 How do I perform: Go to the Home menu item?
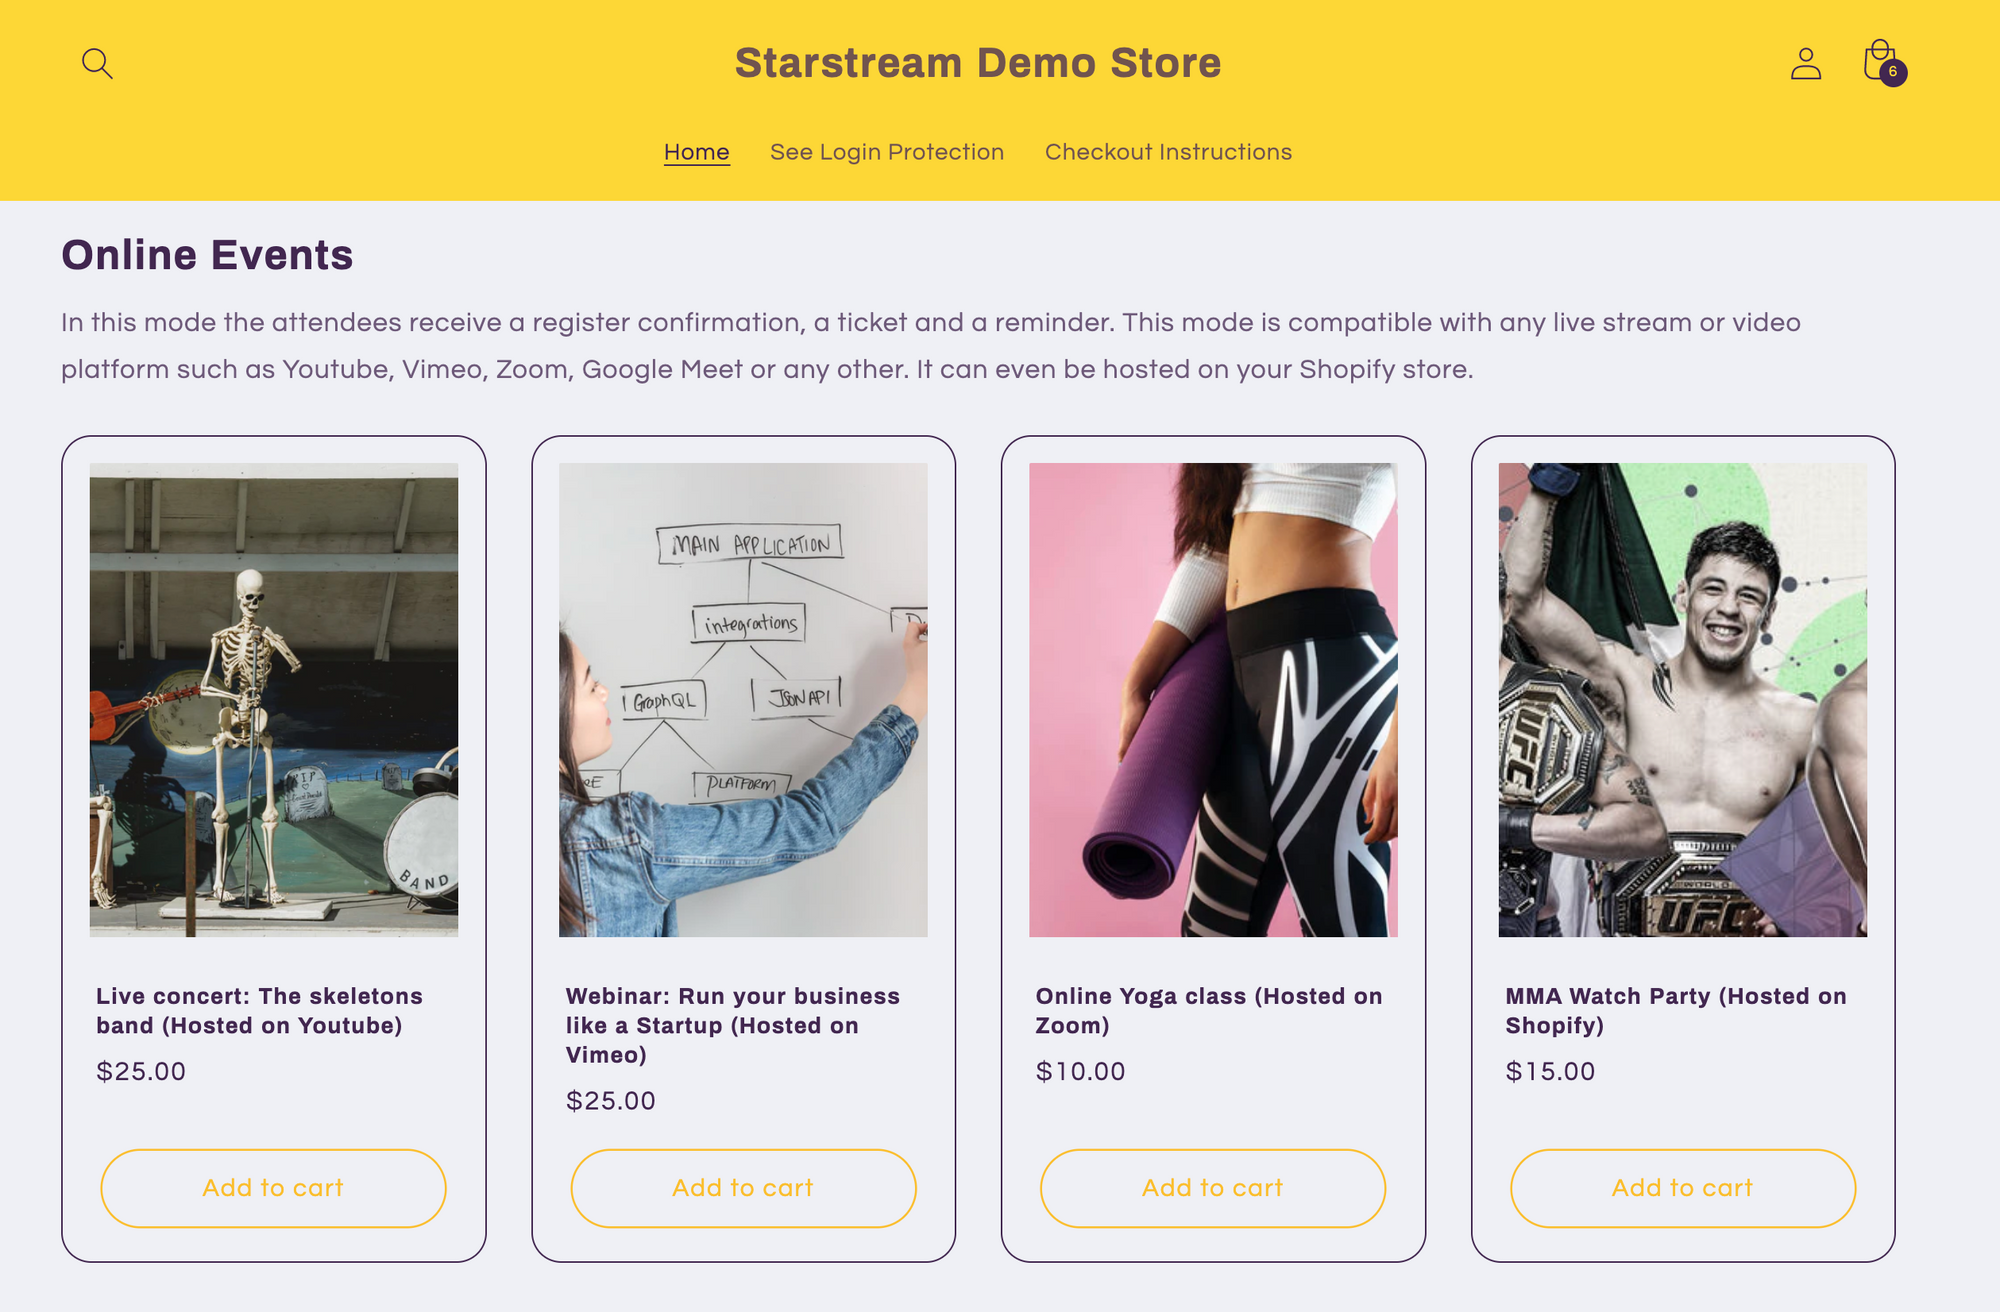[696, 152]
